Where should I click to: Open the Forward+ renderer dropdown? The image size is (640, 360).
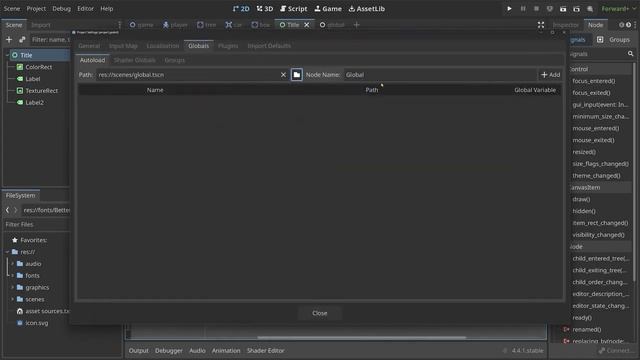[x=618, y=9]
